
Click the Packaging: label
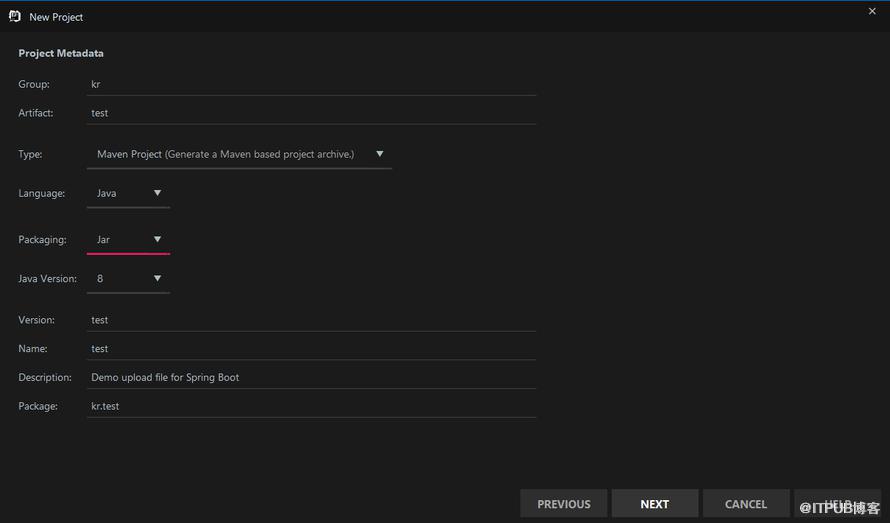click(x=42, y=240)
